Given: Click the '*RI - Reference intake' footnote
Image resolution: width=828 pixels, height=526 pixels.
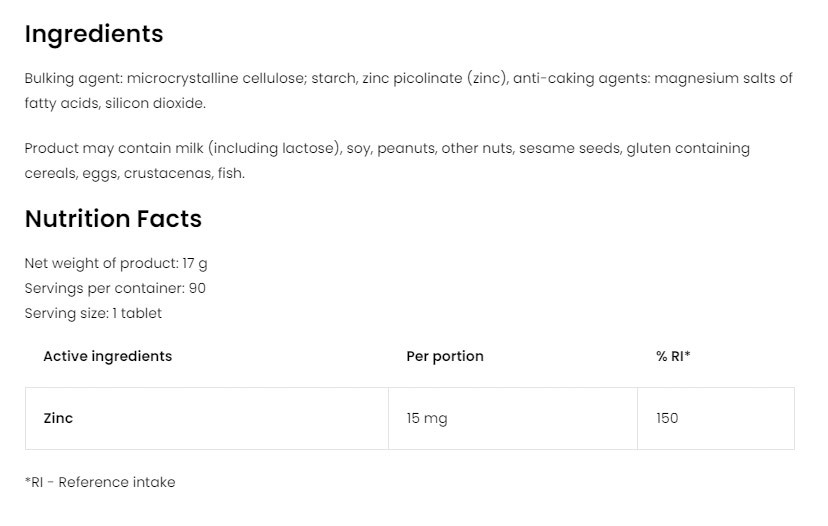Looking at the screenshot, I should (x=100, y=482).
